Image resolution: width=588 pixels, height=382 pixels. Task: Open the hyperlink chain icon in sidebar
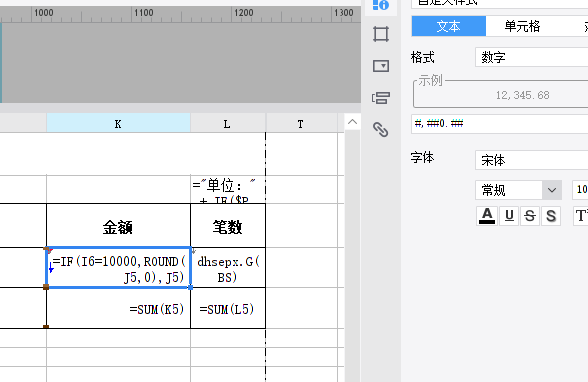point(381,130)
